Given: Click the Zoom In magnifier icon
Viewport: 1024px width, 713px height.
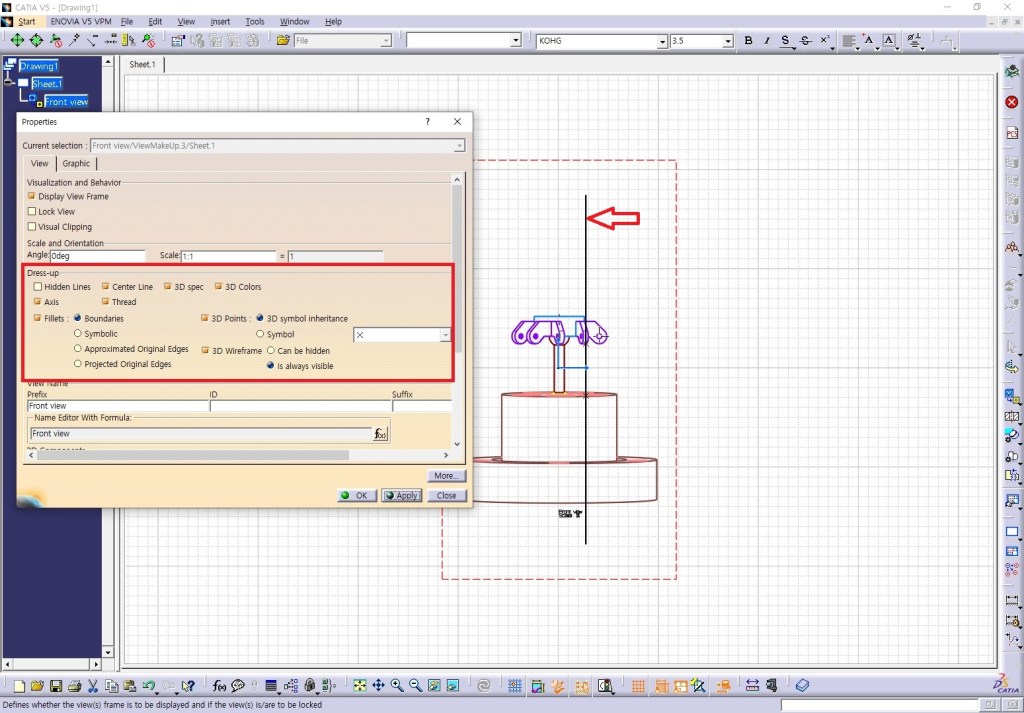Looking at the screenshot, I should point(397,686).
